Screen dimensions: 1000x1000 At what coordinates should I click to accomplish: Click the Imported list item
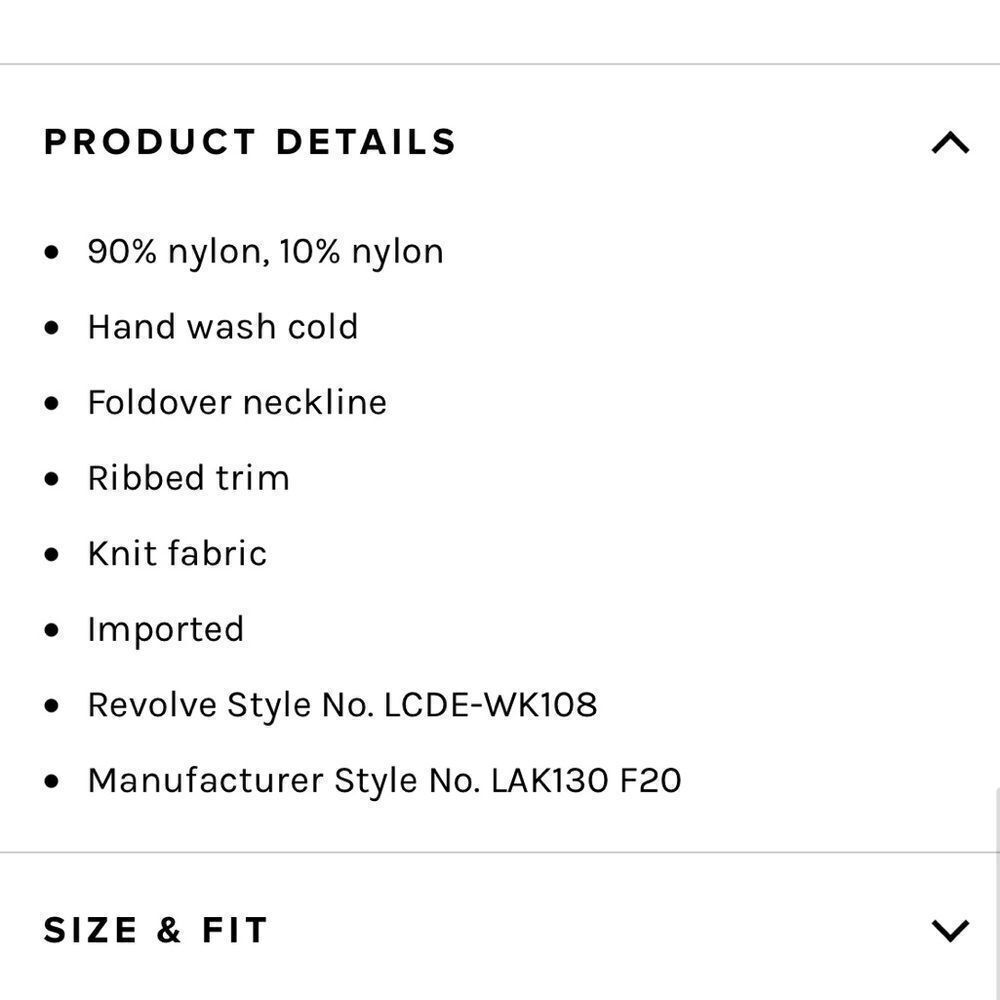pos(166,629)
